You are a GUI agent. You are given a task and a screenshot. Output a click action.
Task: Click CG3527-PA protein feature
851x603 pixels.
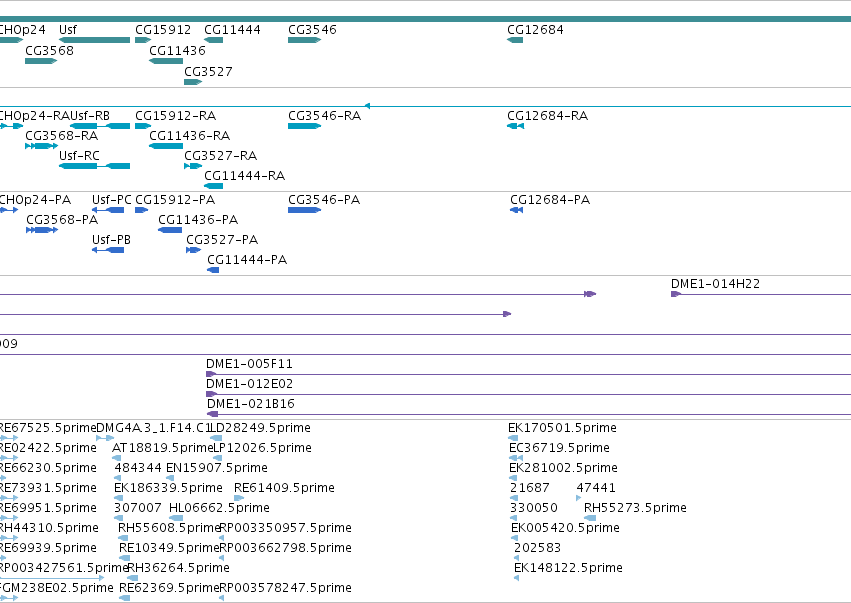coord(194,250)
